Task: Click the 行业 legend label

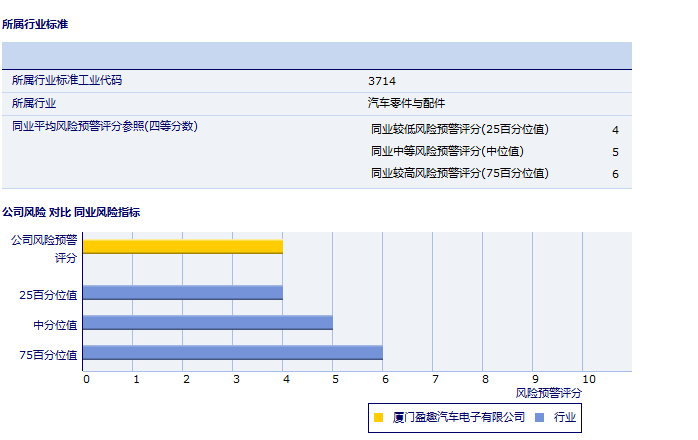Action: [x=565, y=417]
